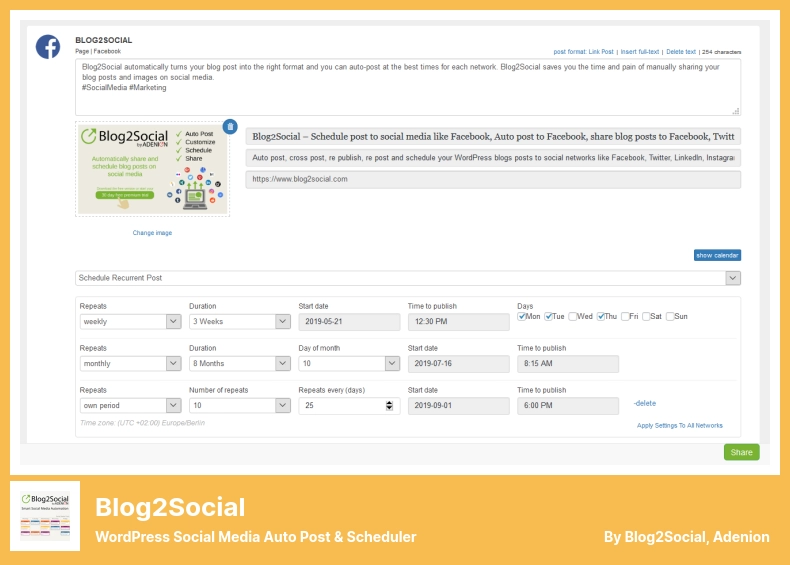Open the Blog2Social post preview image
790x565 pixels.
pyautogui.click(x=152, y=169)
